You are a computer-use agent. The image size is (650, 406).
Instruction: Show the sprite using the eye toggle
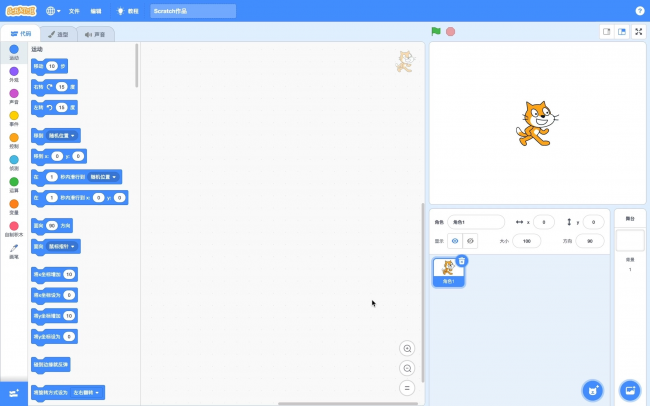tap(454, 241)
